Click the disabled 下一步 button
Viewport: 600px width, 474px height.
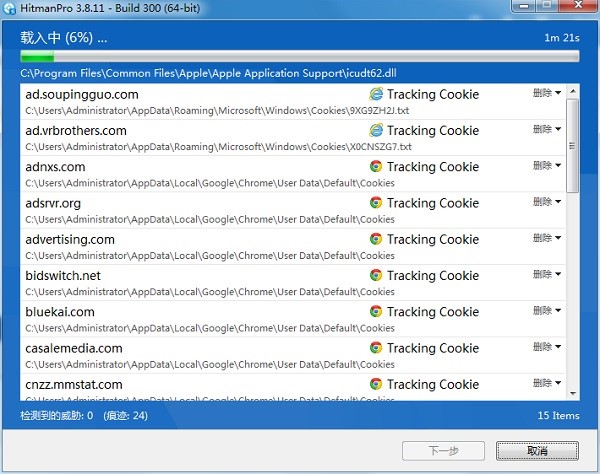tap(441, 451)
